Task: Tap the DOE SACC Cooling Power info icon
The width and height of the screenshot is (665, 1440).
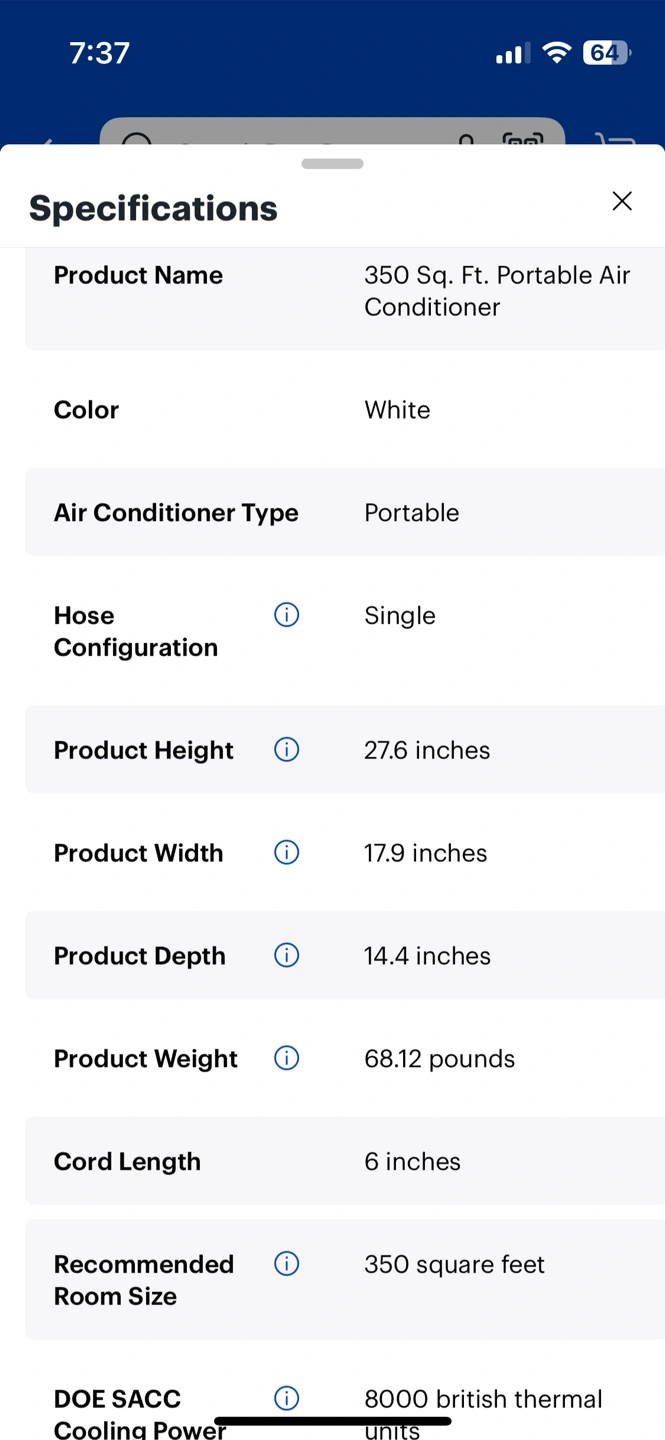Action: tap(287, 1398)
